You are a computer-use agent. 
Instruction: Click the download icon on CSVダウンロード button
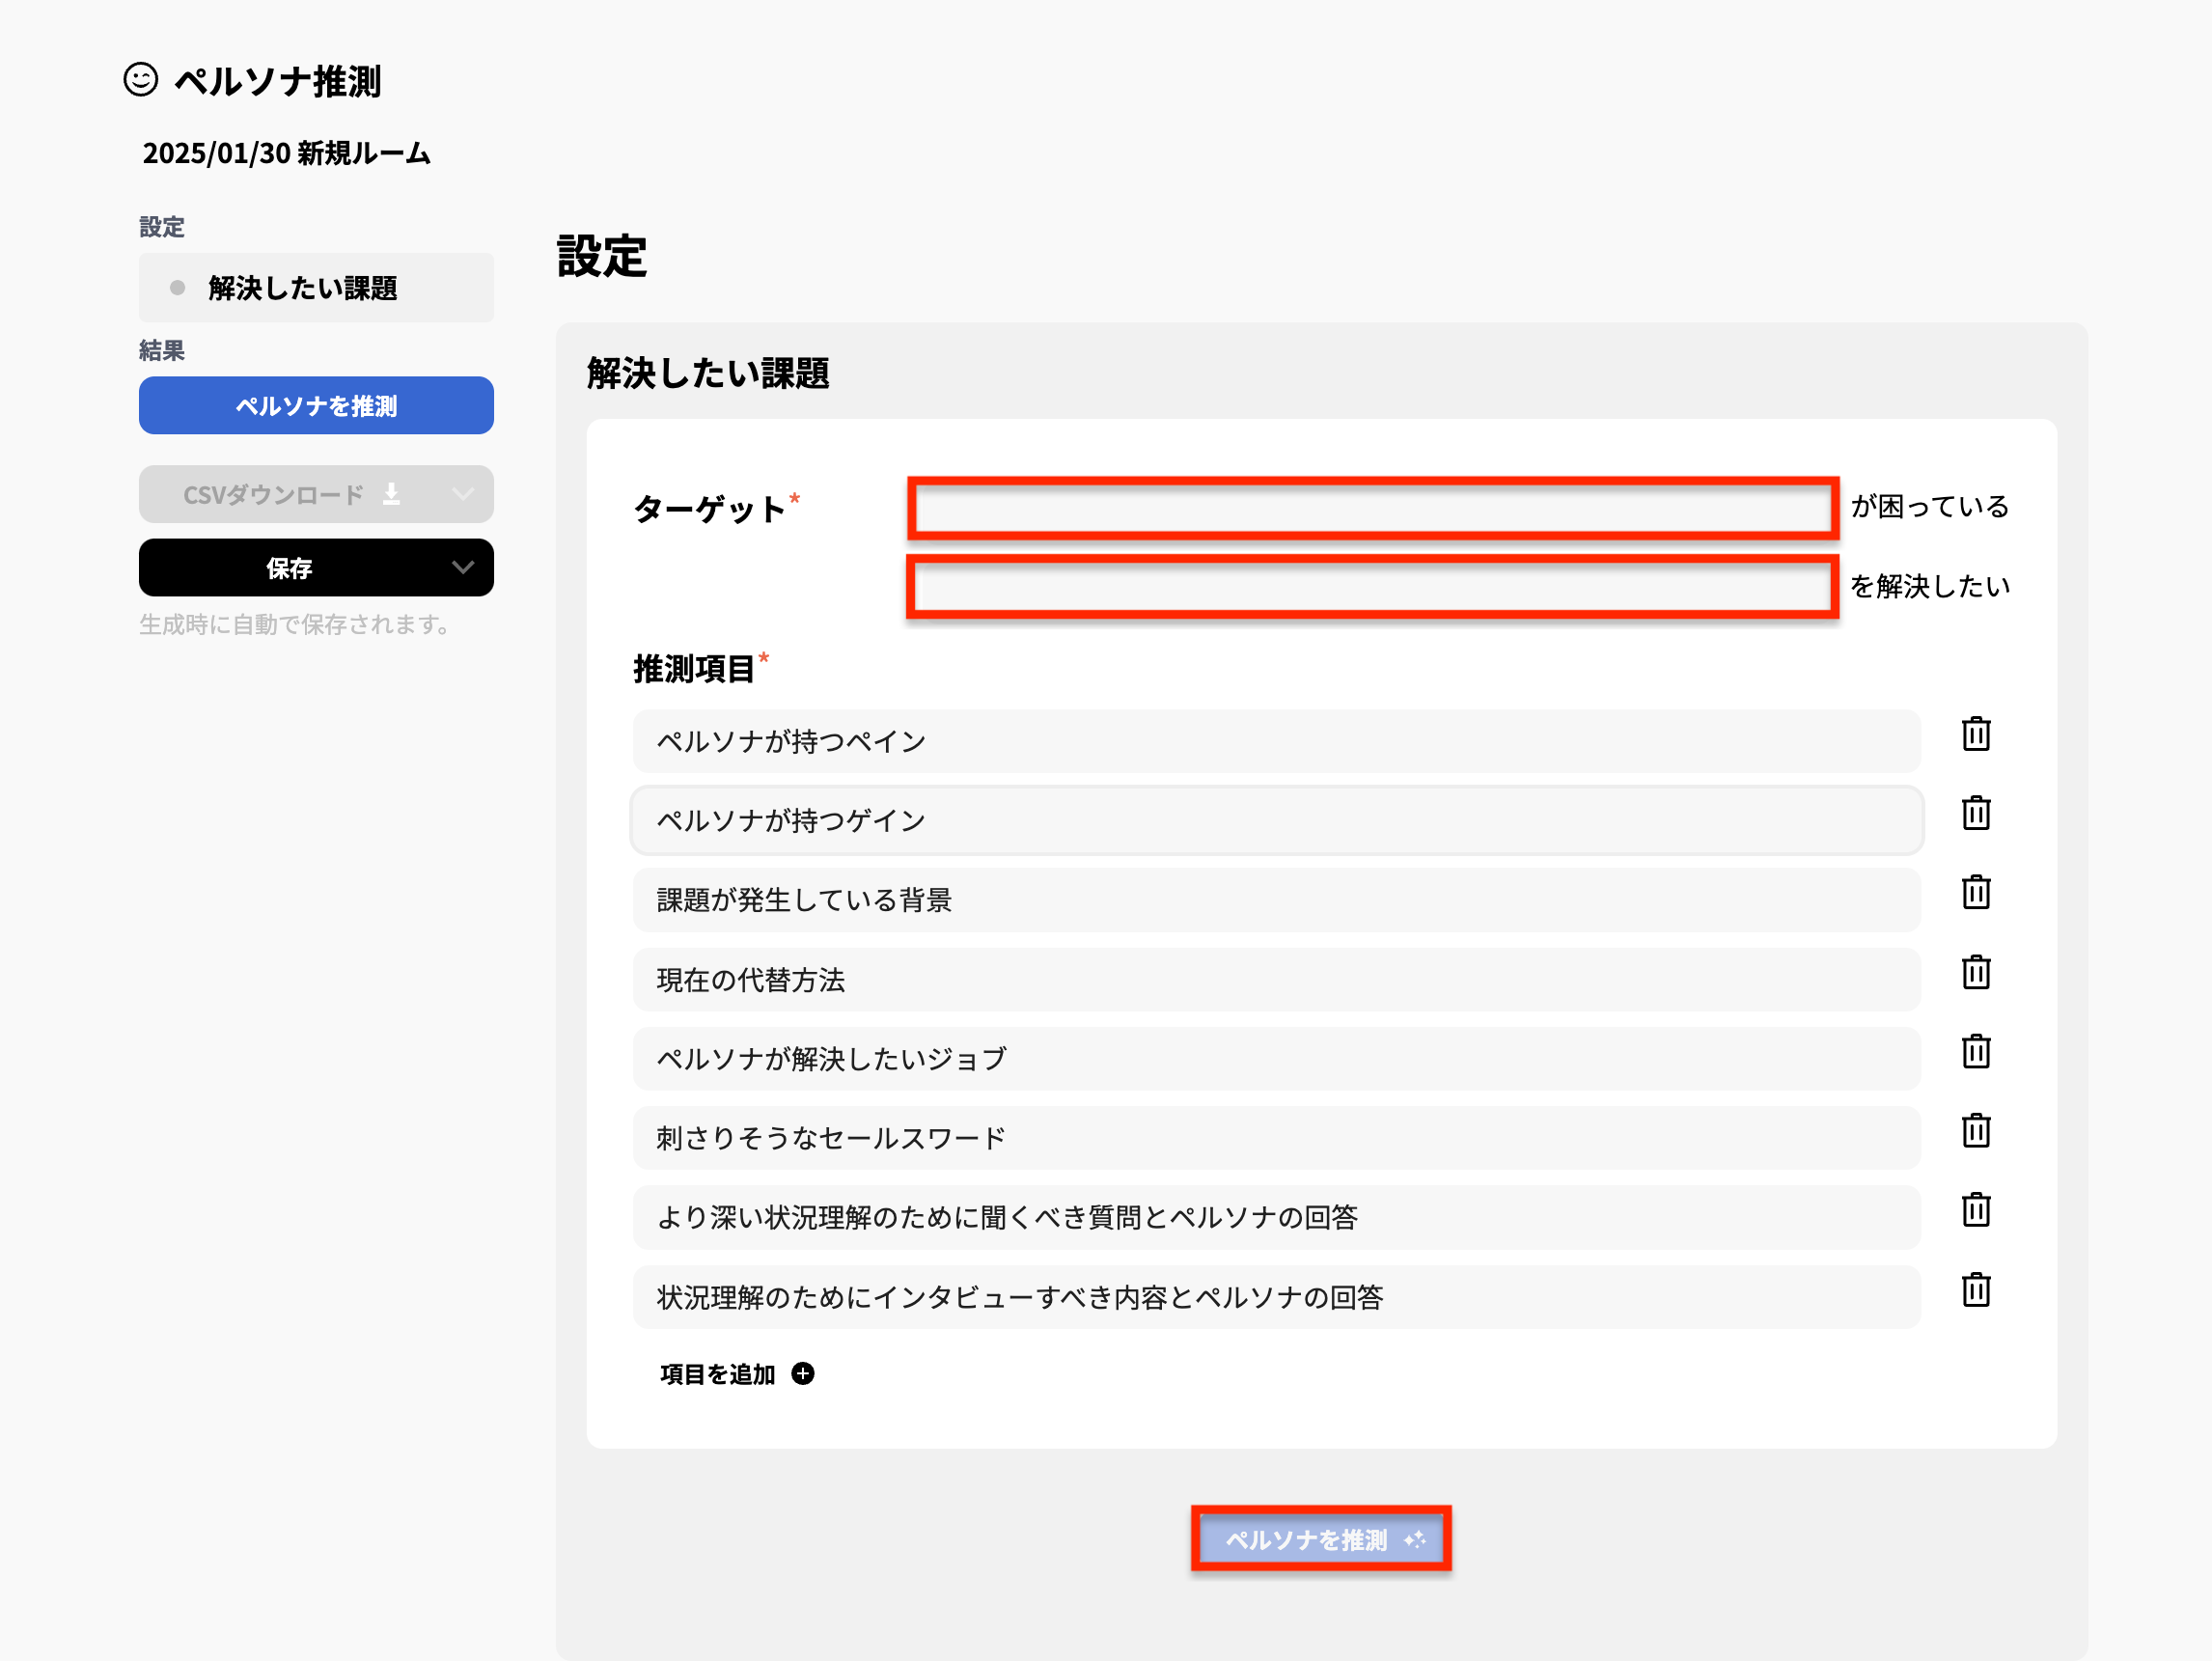click(x=392, y=494)
